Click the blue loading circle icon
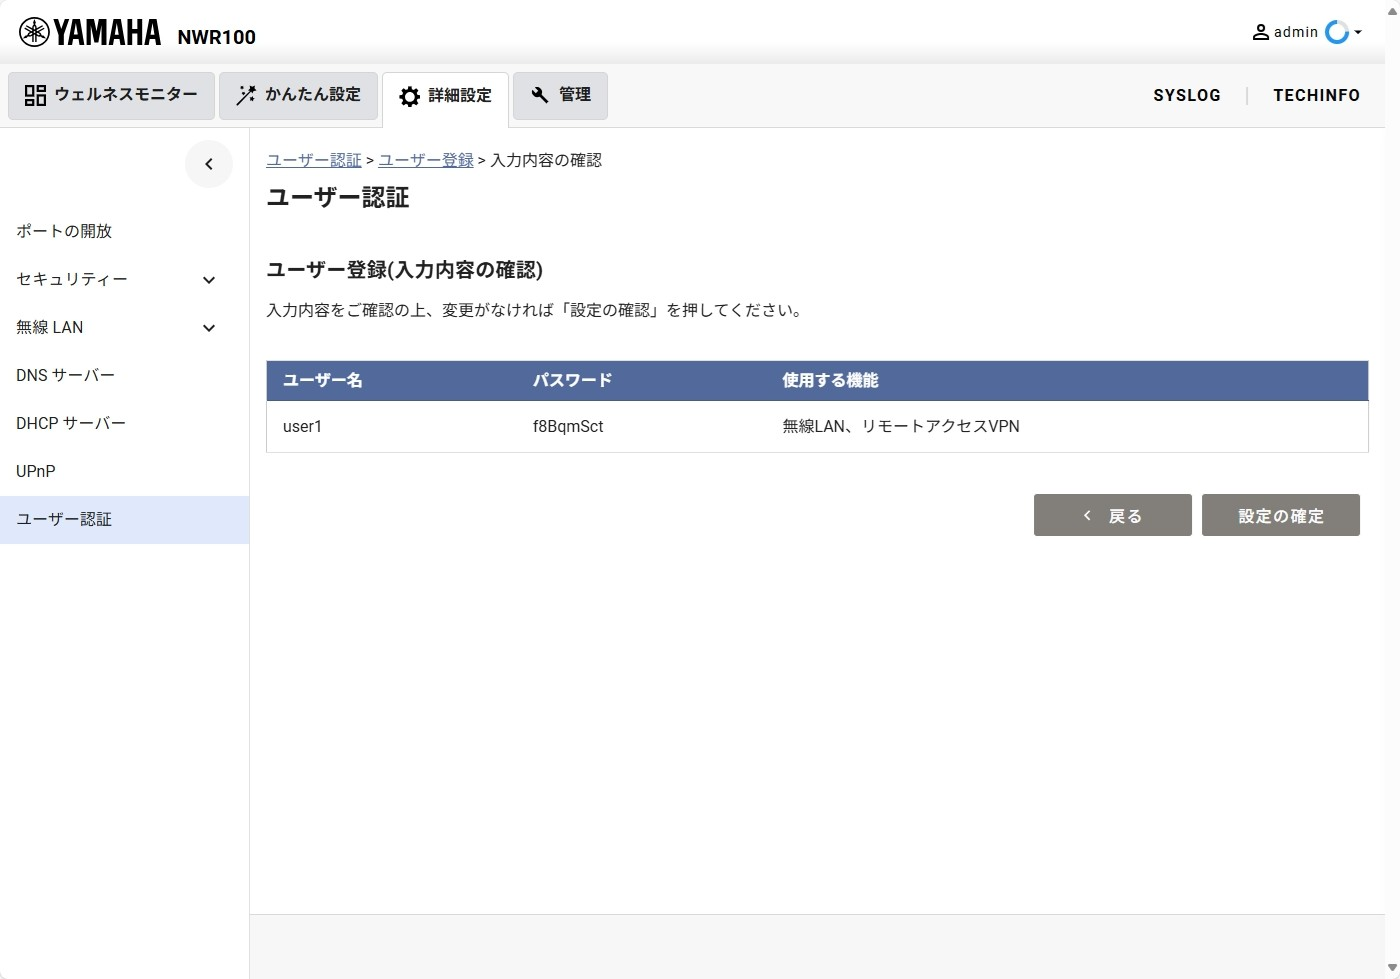This screenshot has height=979, width=1400. click(1336, 32)
